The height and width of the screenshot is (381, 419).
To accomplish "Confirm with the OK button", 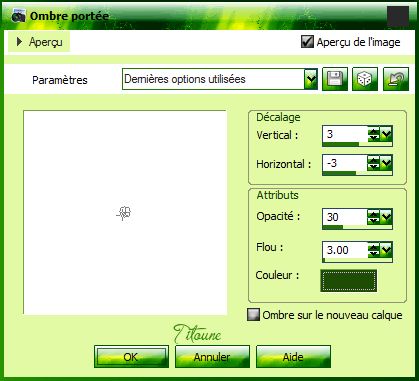I will click(131, 357).
